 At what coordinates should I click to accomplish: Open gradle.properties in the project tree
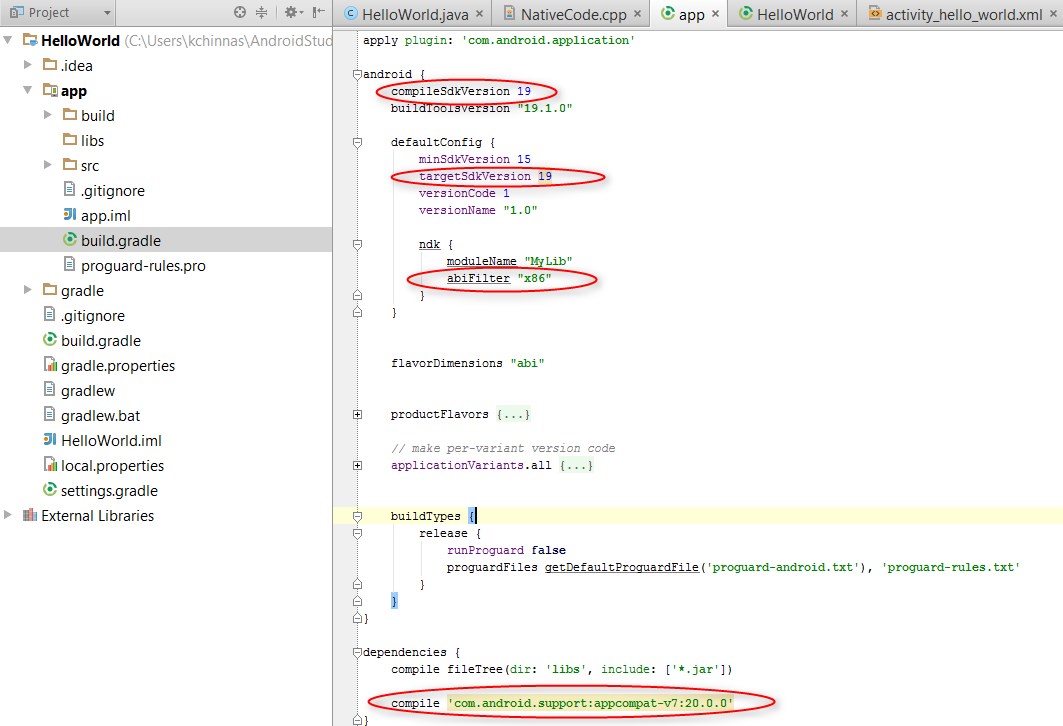click(117, 365)
